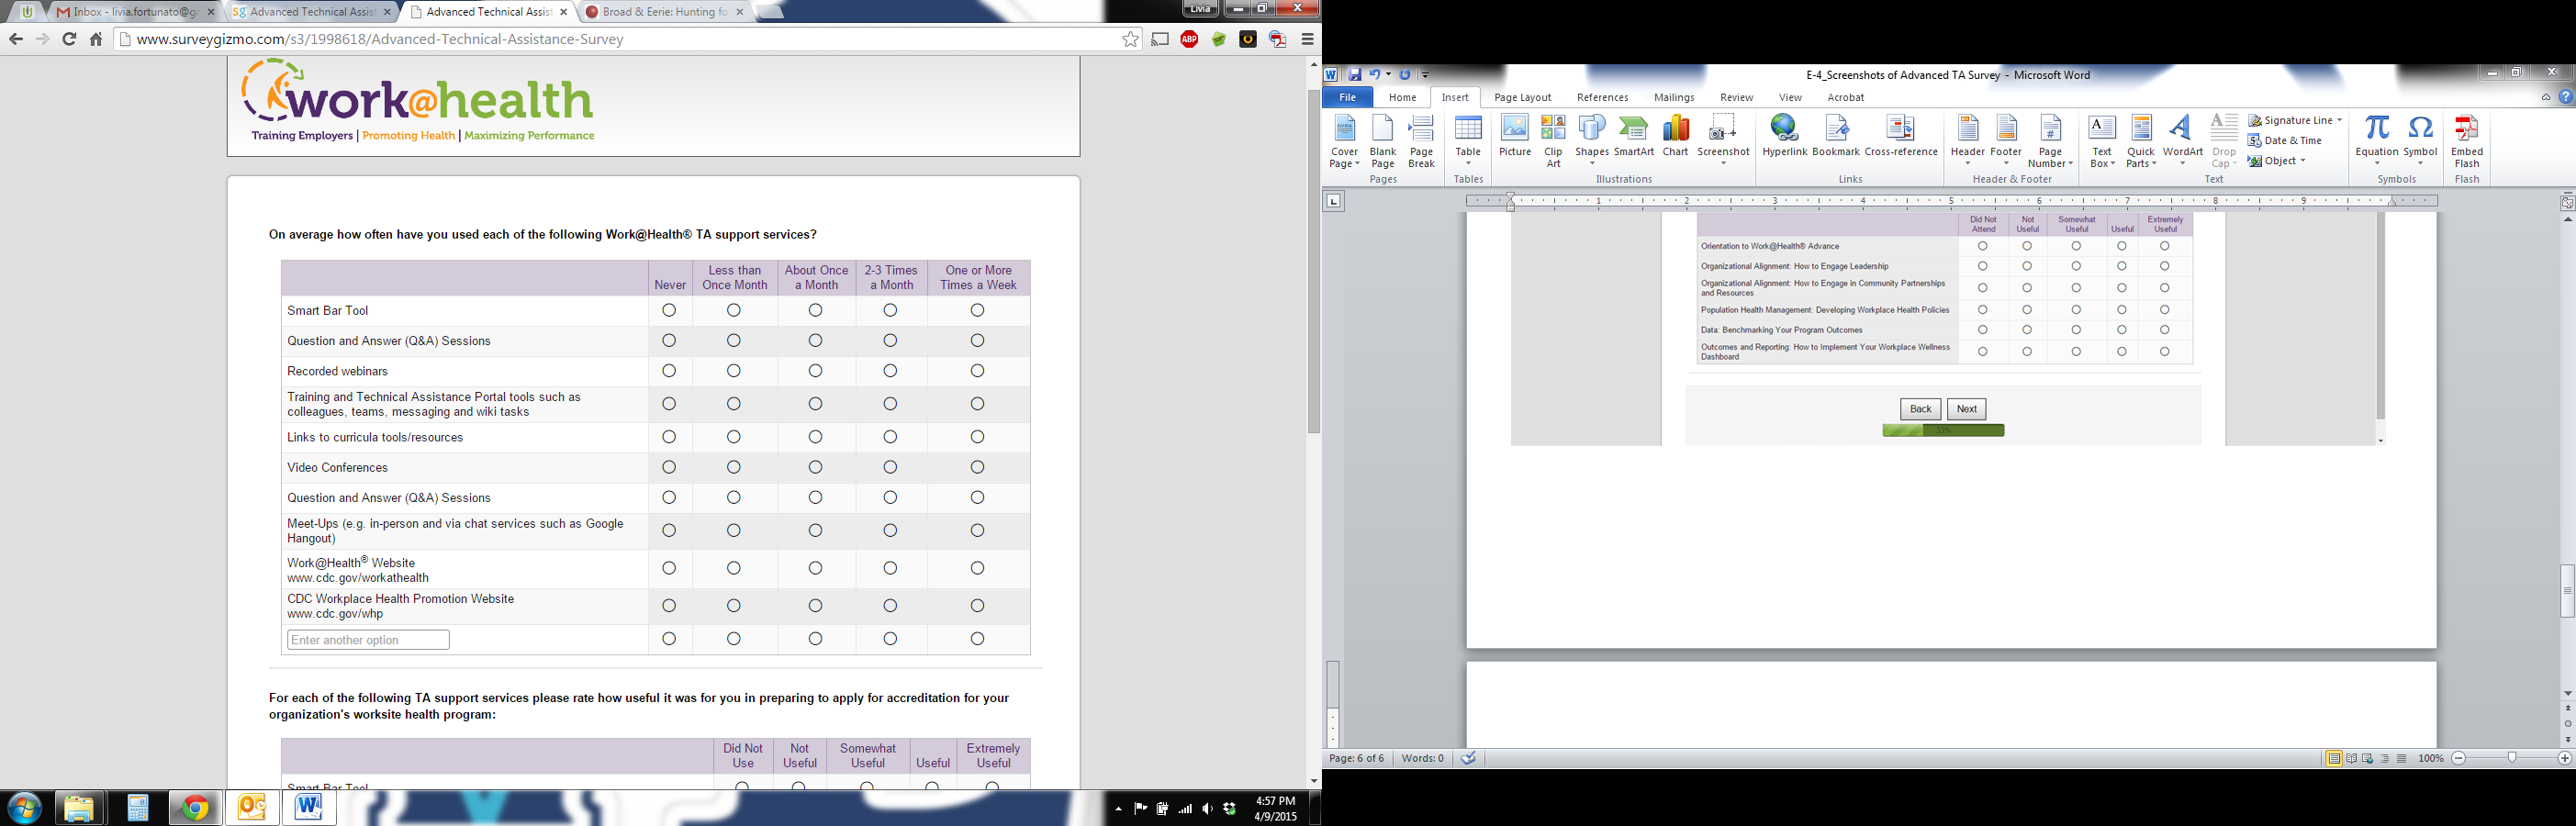Viewport: 2576px width, 826px height.
Task: Zoom out with the minus button in Word
Action: [x=2459, y=759]
